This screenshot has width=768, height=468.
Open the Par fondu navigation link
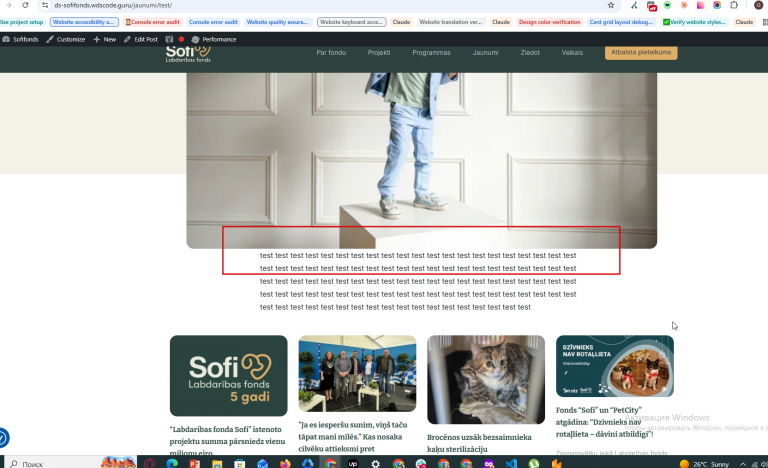pos(331,52)
